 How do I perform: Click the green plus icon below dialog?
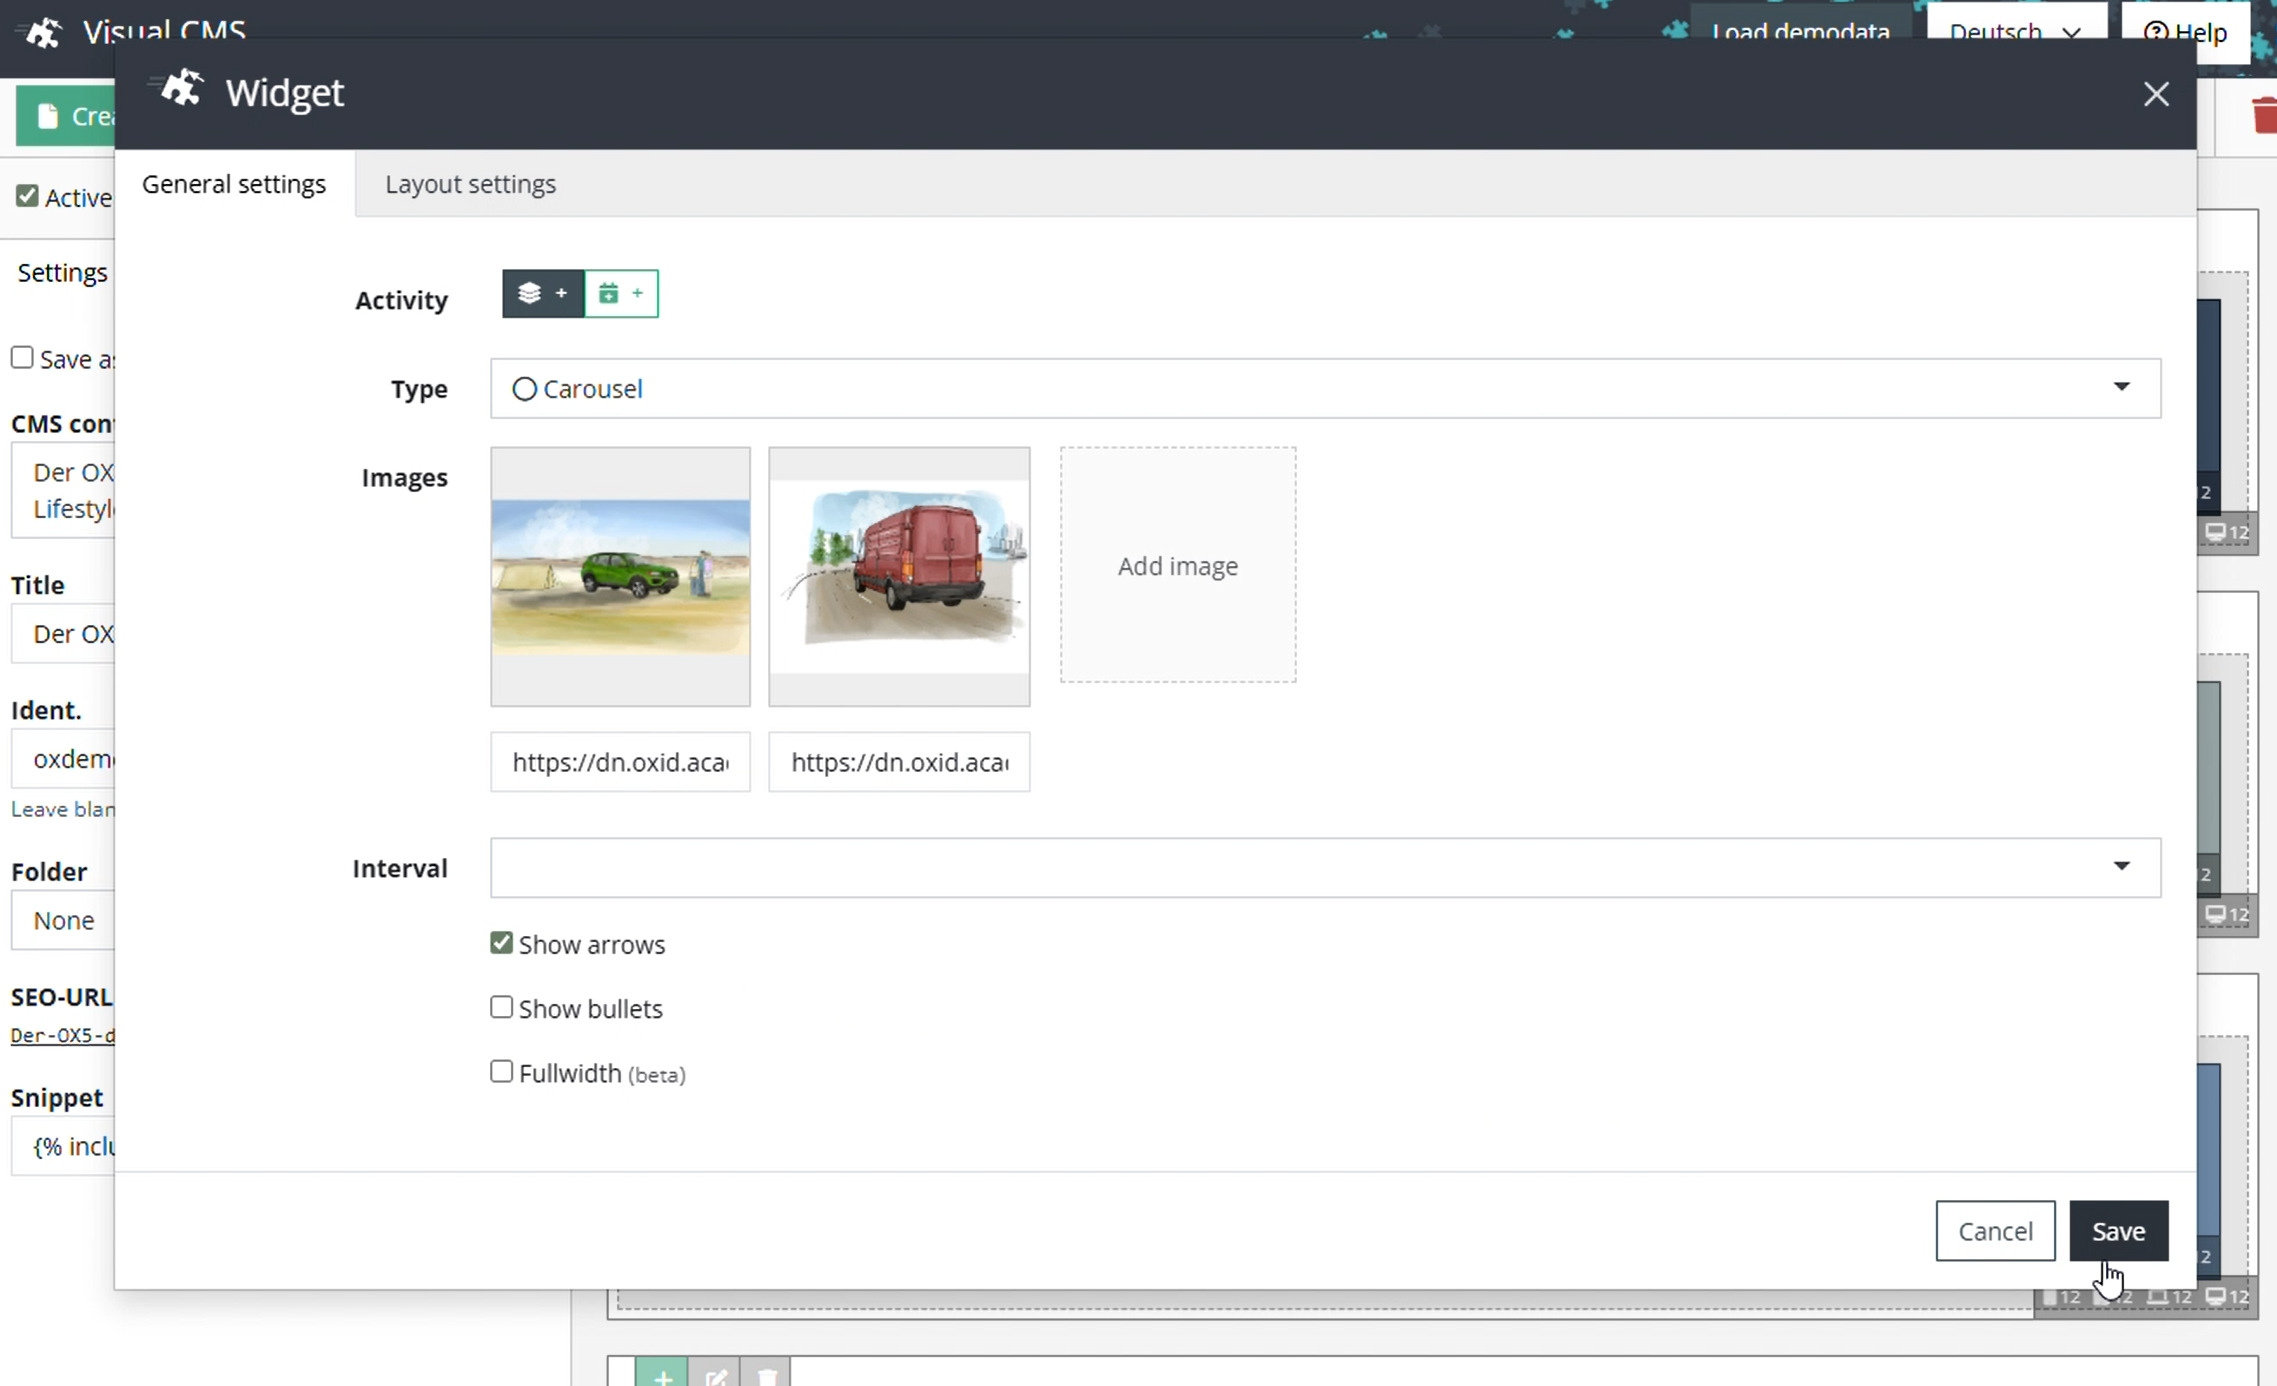tap(662, 1376)
